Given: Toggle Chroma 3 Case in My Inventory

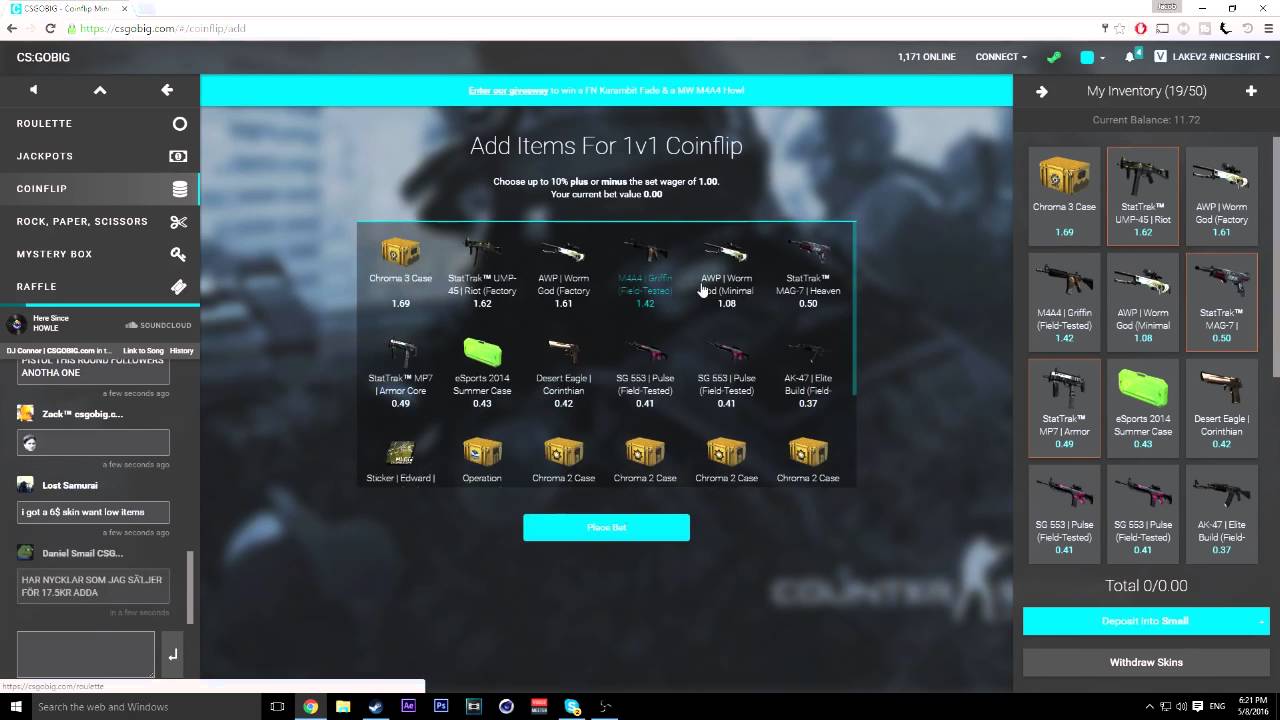Looking at the screenshot, I should (x=1064, y=196).
